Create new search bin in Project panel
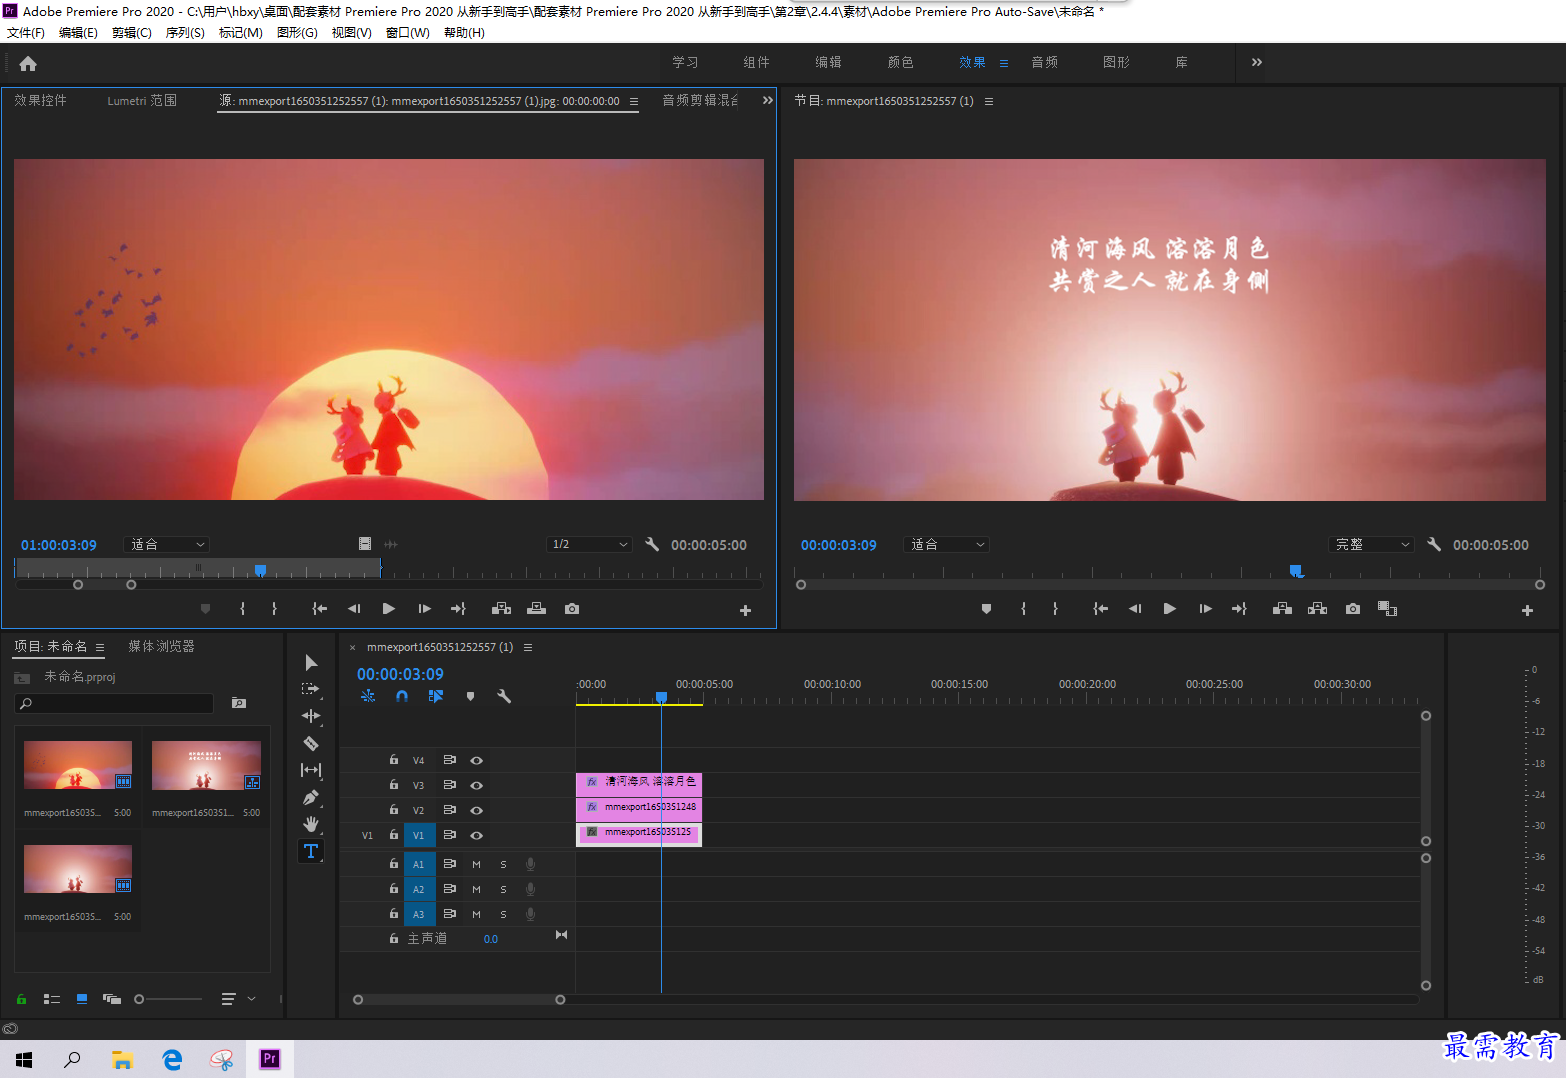 pos(239,703)
